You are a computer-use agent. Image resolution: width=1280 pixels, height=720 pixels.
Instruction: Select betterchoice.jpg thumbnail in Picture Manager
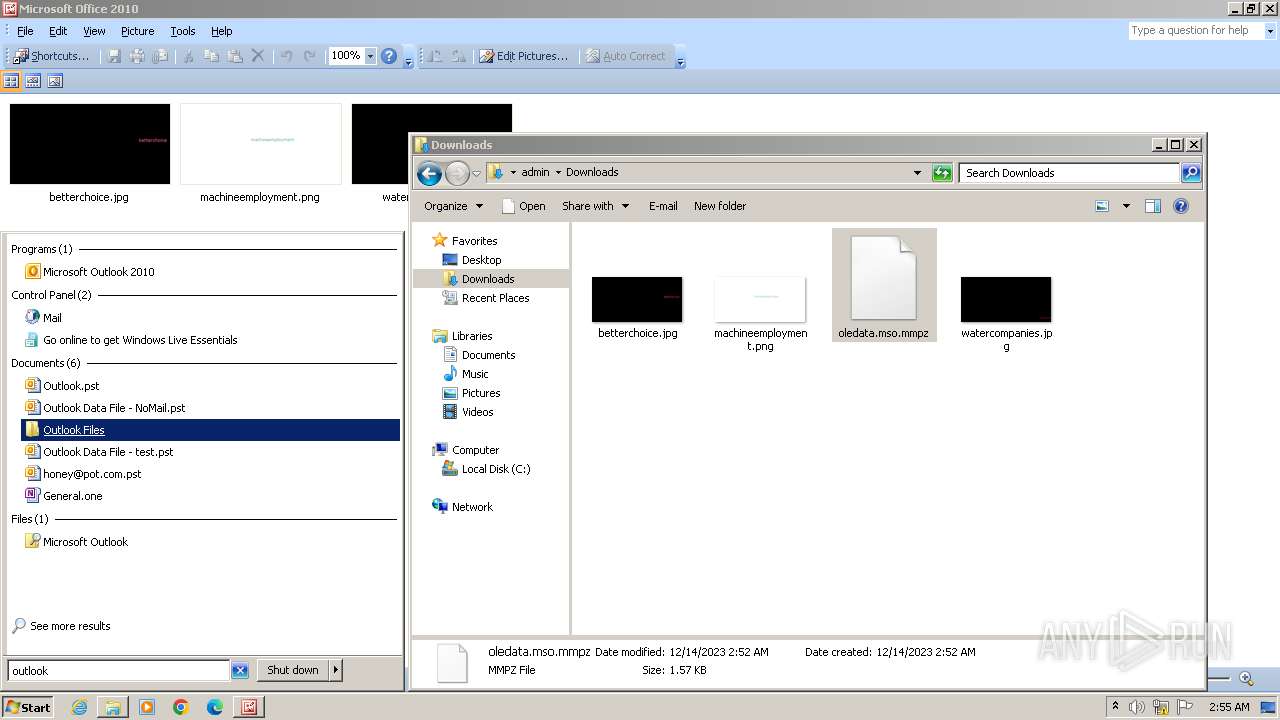(x=89, y=143)
